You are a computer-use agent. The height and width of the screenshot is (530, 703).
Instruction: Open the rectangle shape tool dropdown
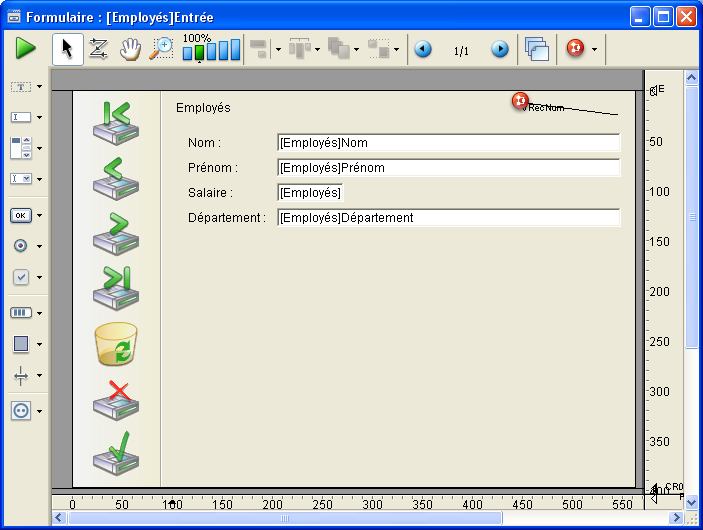click(39, 344)
